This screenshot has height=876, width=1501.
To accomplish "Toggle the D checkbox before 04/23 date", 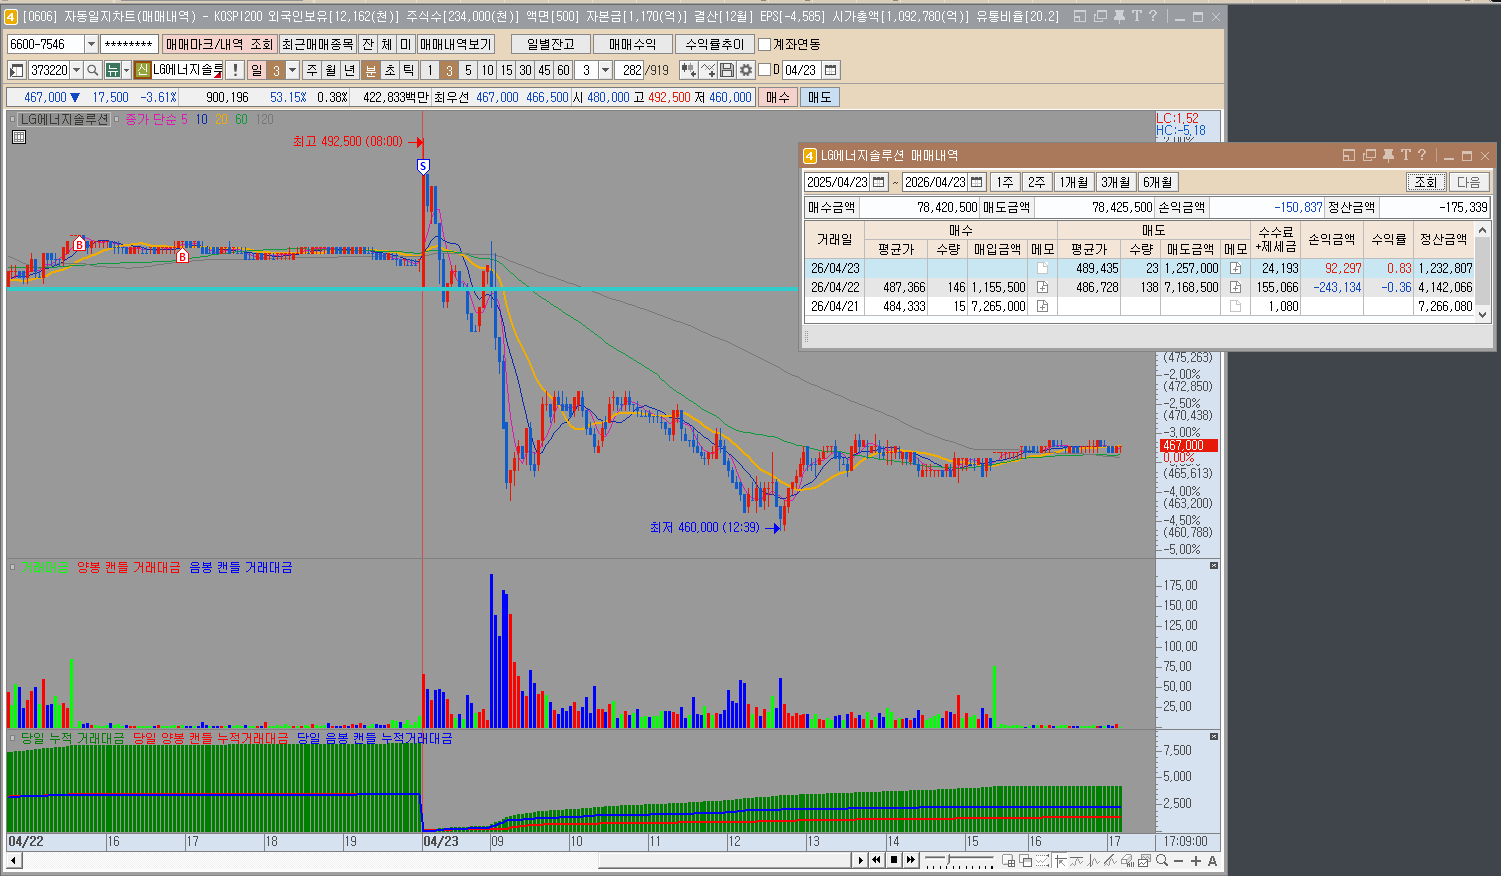I will (x=764, y=70).
